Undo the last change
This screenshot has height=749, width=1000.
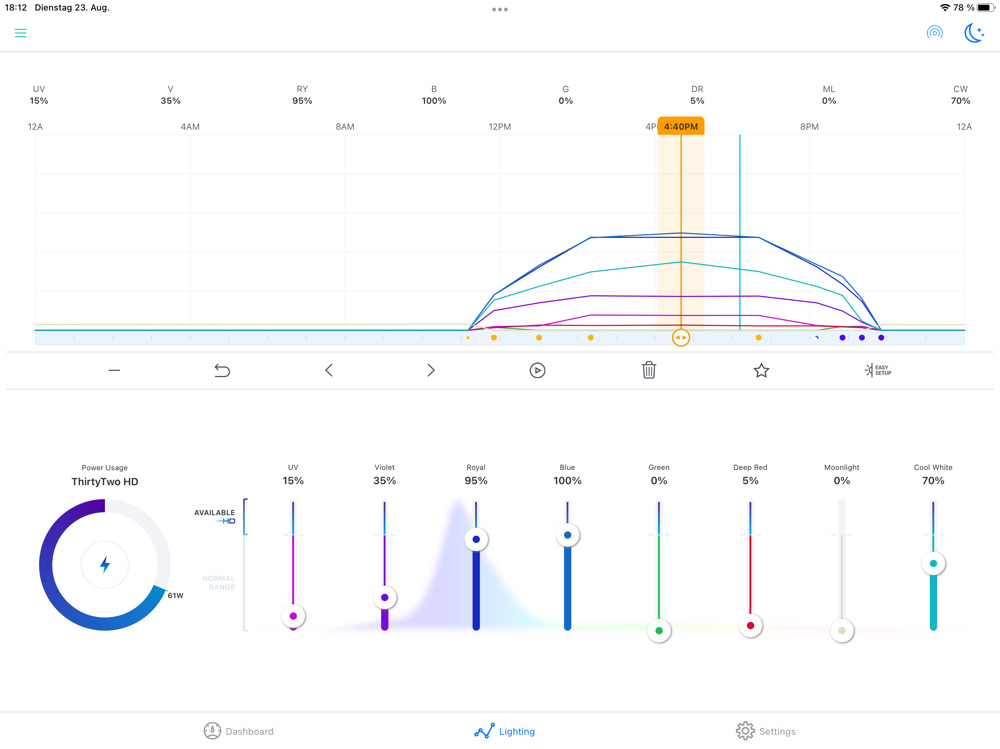point(222,370)
